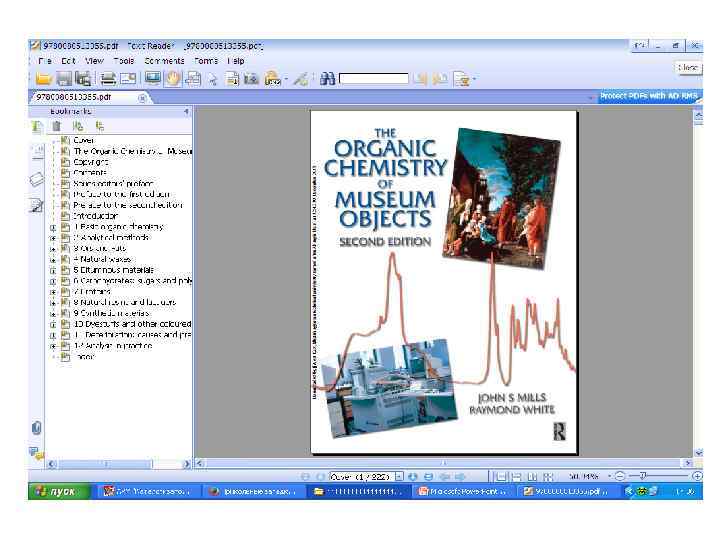Screen dimensions: 720x540
Task: Open the Comments menu
Action: (164, 61)
